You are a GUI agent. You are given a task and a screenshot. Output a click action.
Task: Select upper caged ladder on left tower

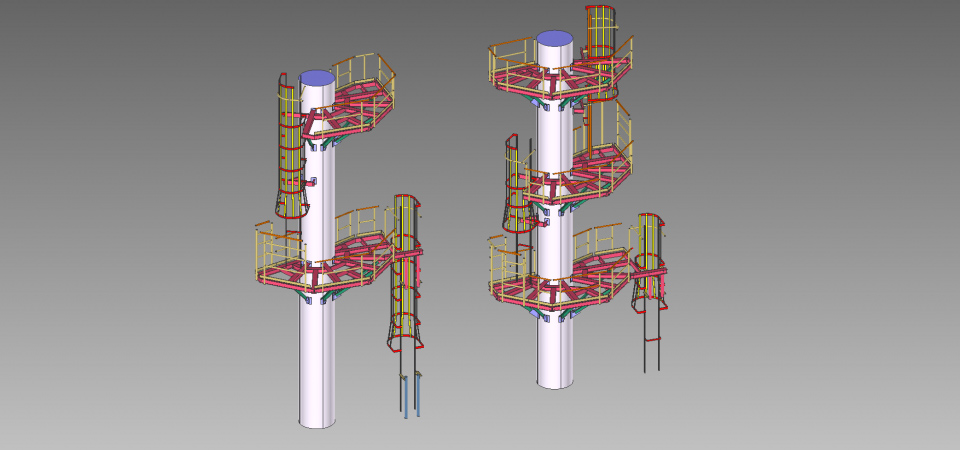[287, 150]
